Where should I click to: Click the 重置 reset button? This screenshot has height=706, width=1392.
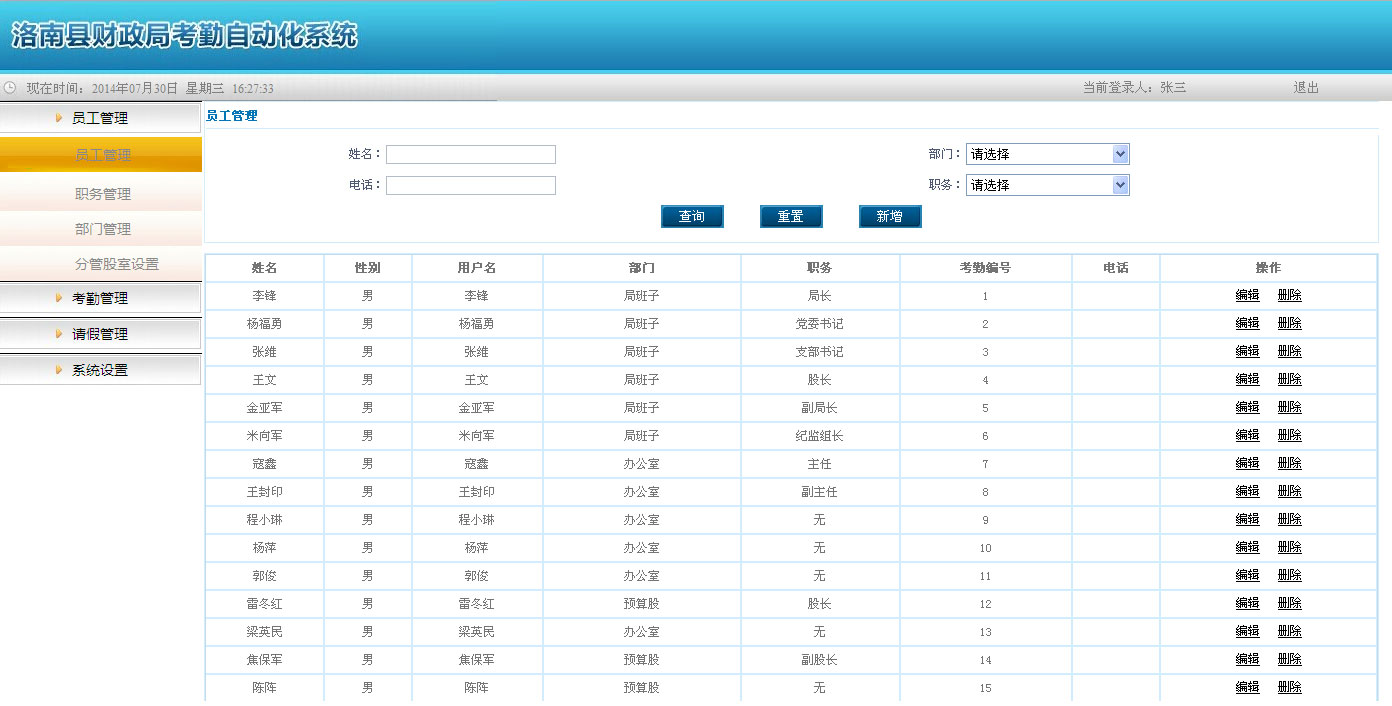click(790, 216)
